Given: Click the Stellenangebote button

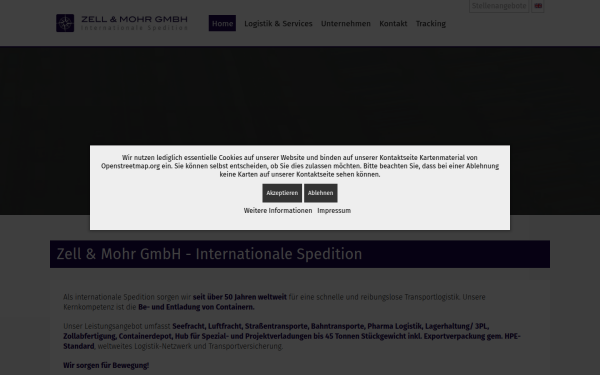Looking at the screenshot, I should click(499, 6).
